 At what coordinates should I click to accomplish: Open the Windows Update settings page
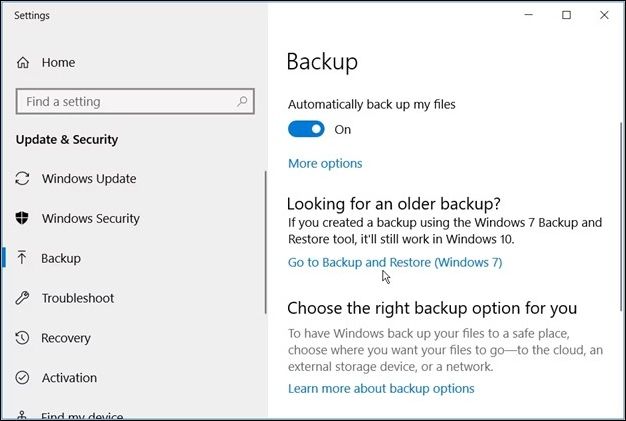coord(89,179)
